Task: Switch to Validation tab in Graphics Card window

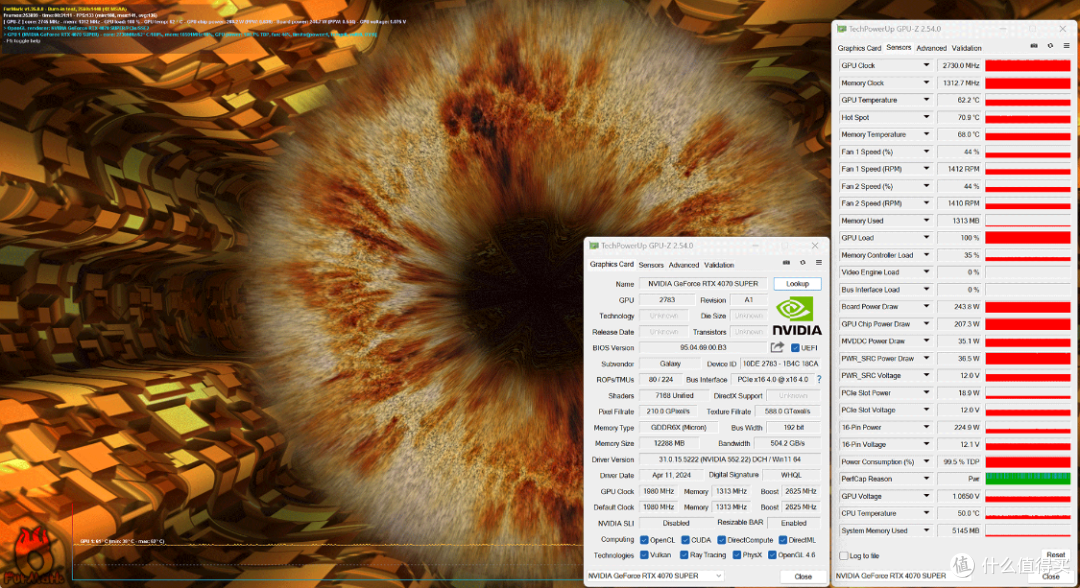Action: pos(718,265)
